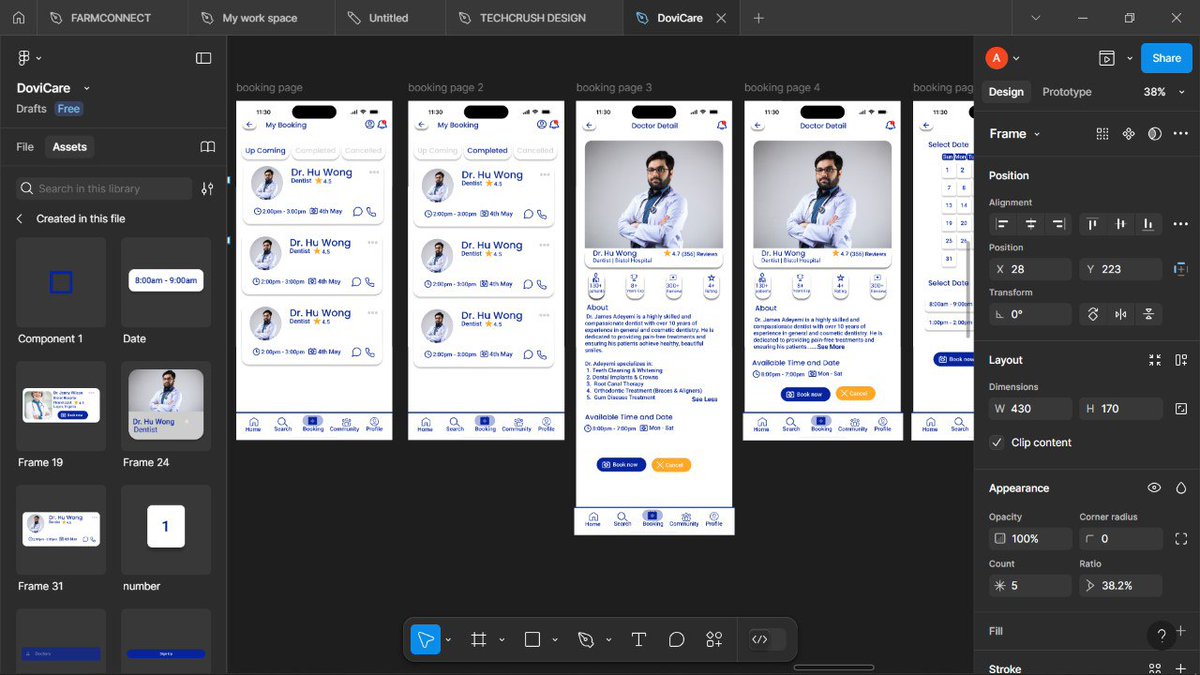
Task: Toggle Dev Mode in bottom toolbar
Action: coord(767,639)
